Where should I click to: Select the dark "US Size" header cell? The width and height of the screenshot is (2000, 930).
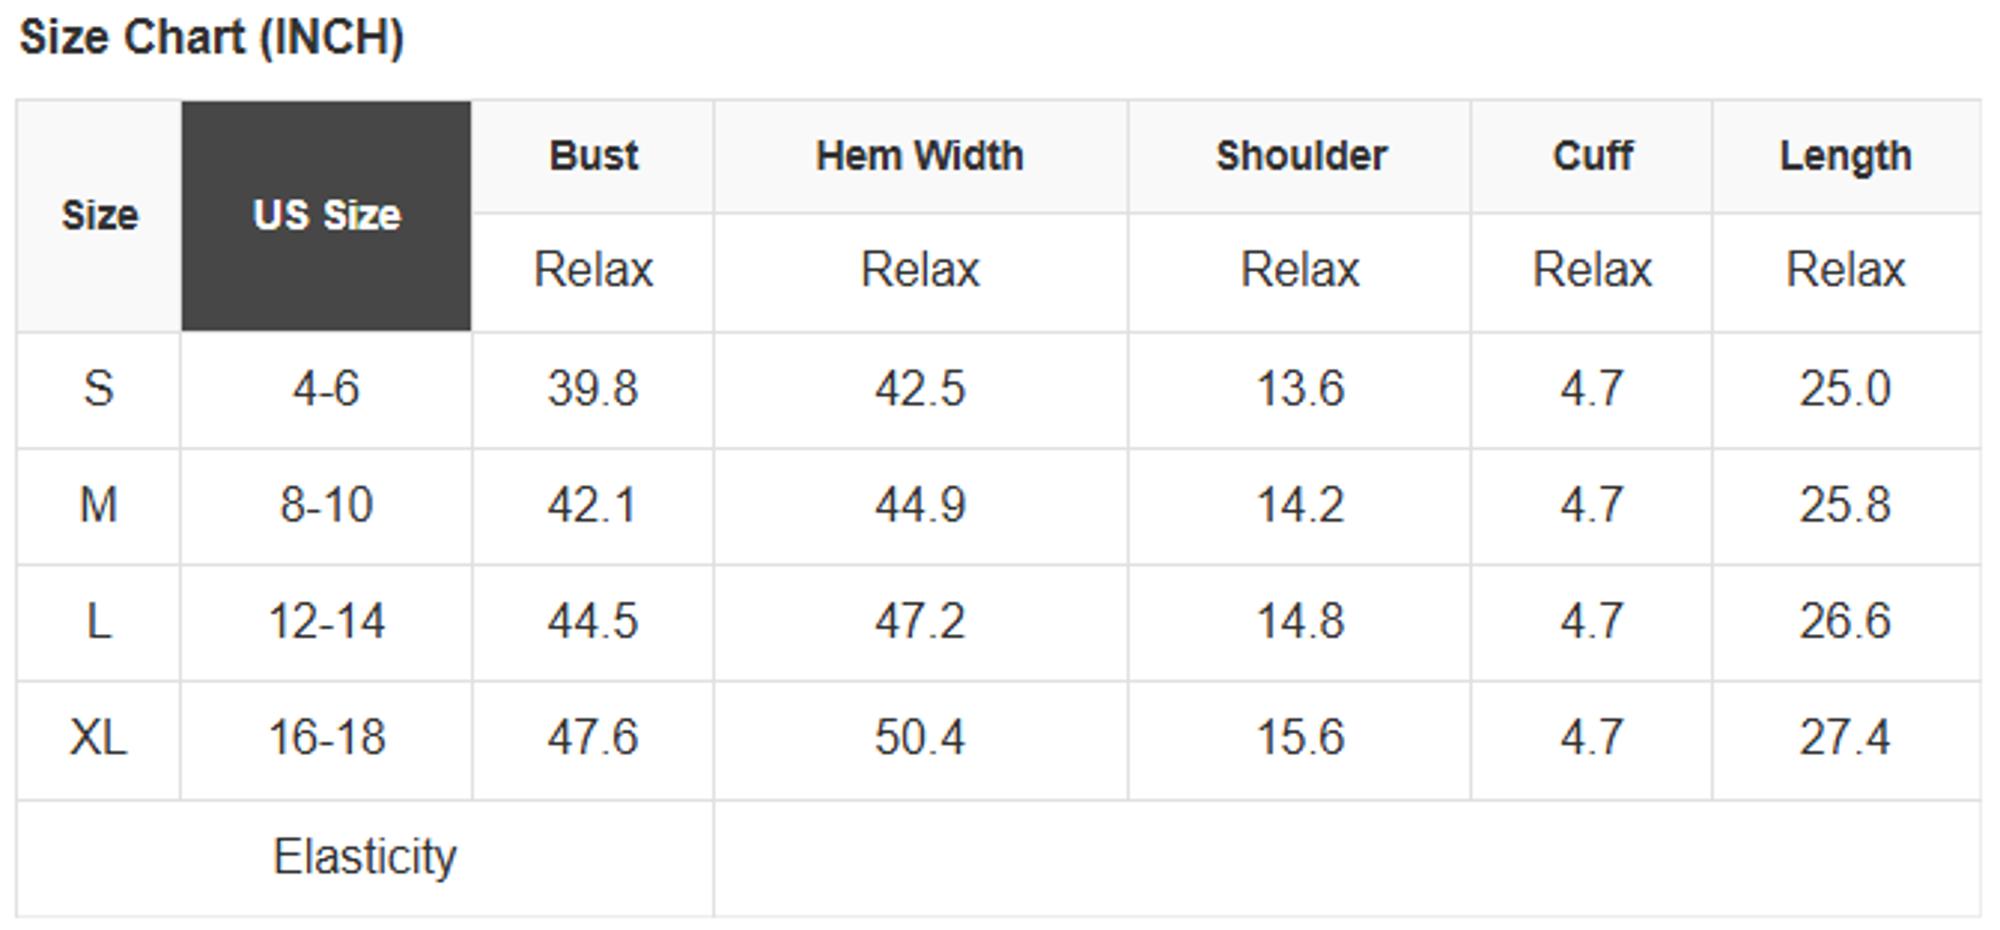coord(326,215)
